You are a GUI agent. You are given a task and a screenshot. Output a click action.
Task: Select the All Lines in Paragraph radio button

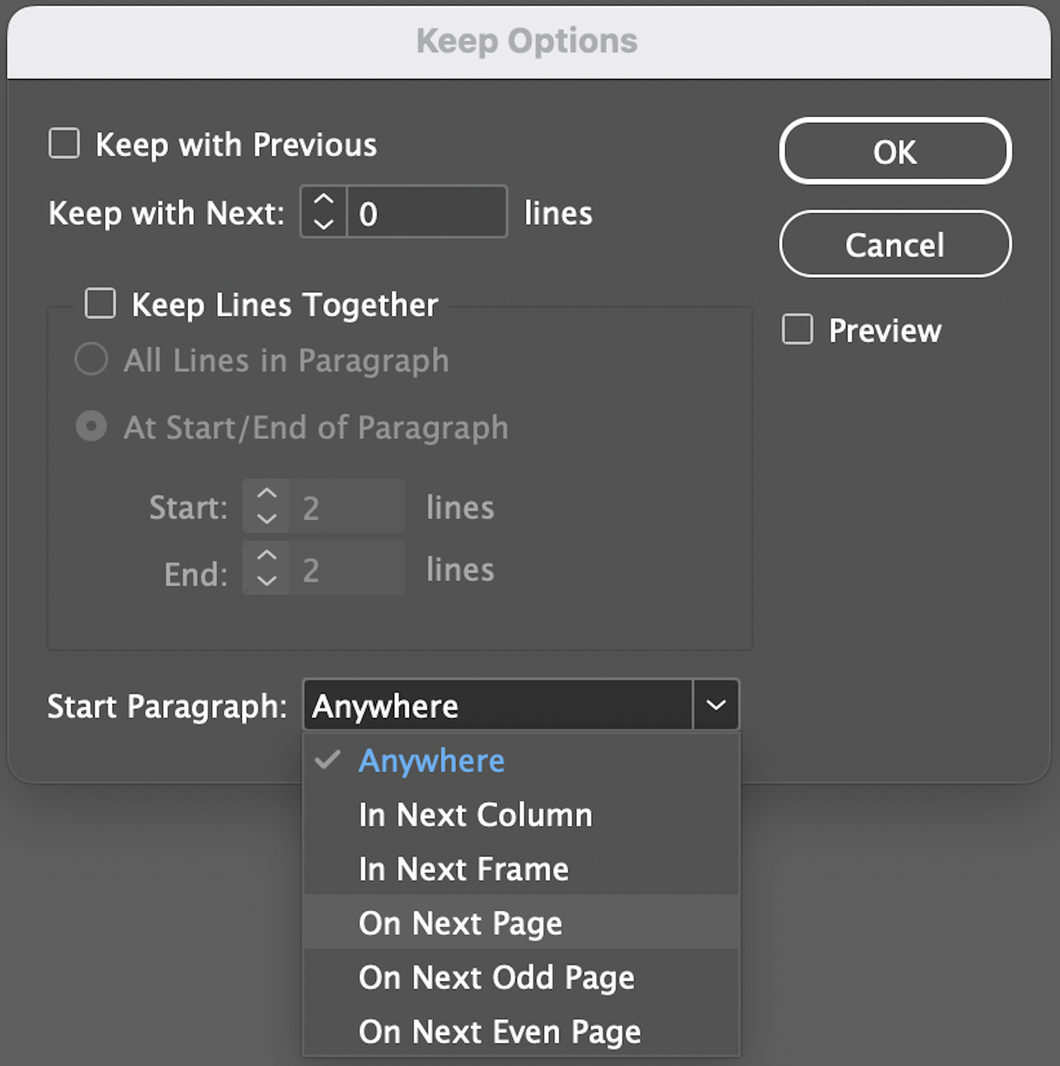tap(91, 359)
